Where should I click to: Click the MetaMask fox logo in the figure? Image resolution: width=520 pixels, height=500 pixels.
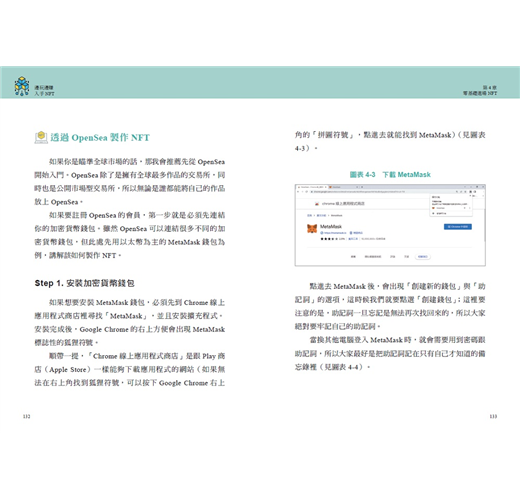click(312, 229)
